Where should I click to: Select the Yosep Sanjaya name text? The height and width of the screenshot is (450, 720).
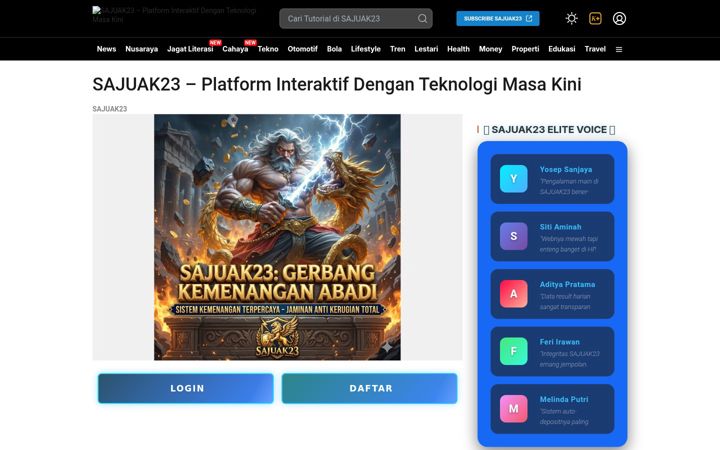point(566,169)
